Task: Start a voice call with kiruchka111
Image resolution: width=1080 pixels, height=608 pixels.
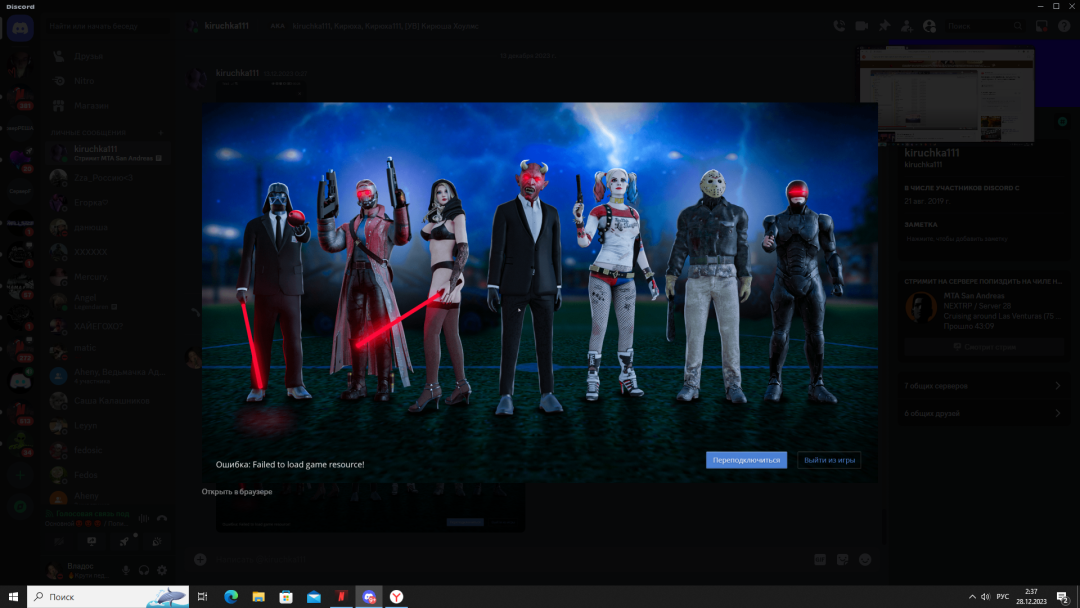Action: click(x=839, y=26)
